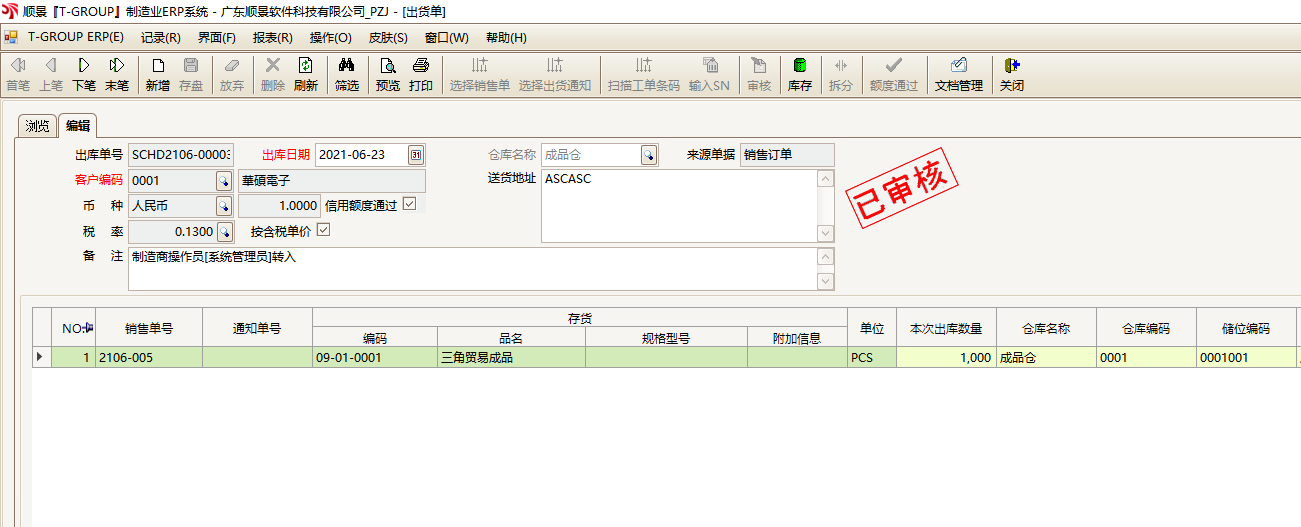The image size is (1301, 527).
Task: Expand the 税率 tax rate selector
Action: point(224,232)
